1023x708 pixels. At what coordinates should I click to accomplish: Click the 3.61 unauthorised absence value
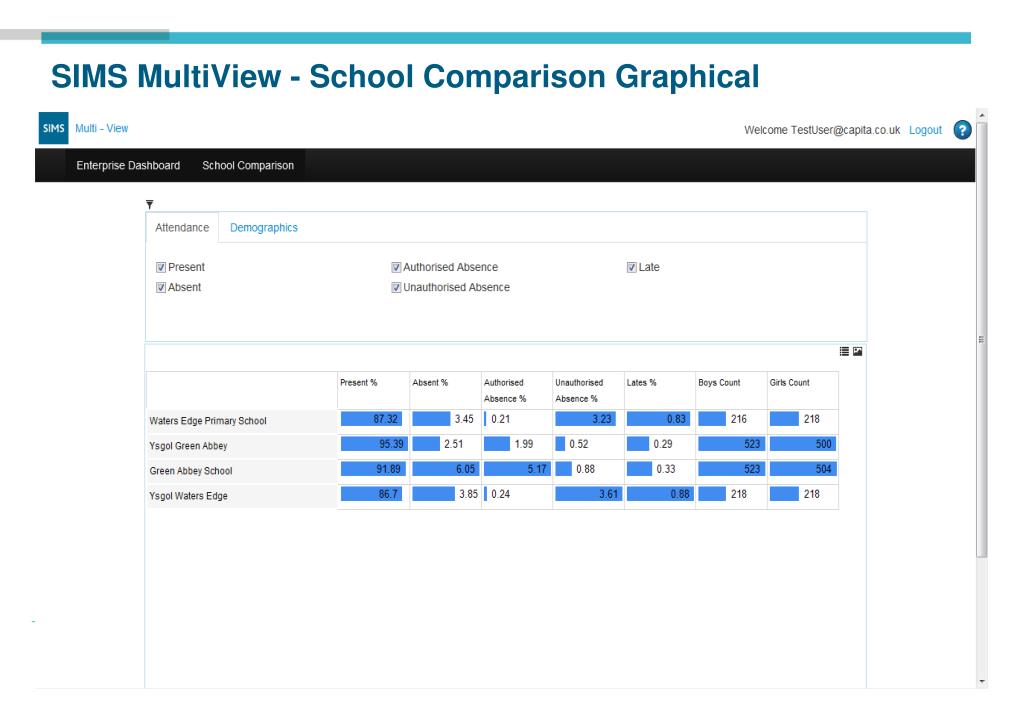click(x=609, y=494)
